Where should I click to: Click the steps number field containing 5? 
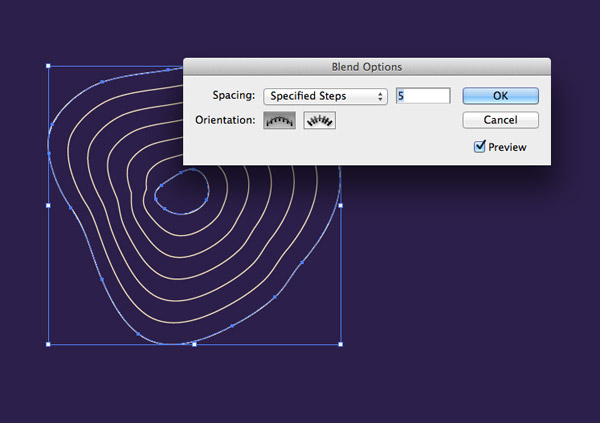tap(422, 96)
